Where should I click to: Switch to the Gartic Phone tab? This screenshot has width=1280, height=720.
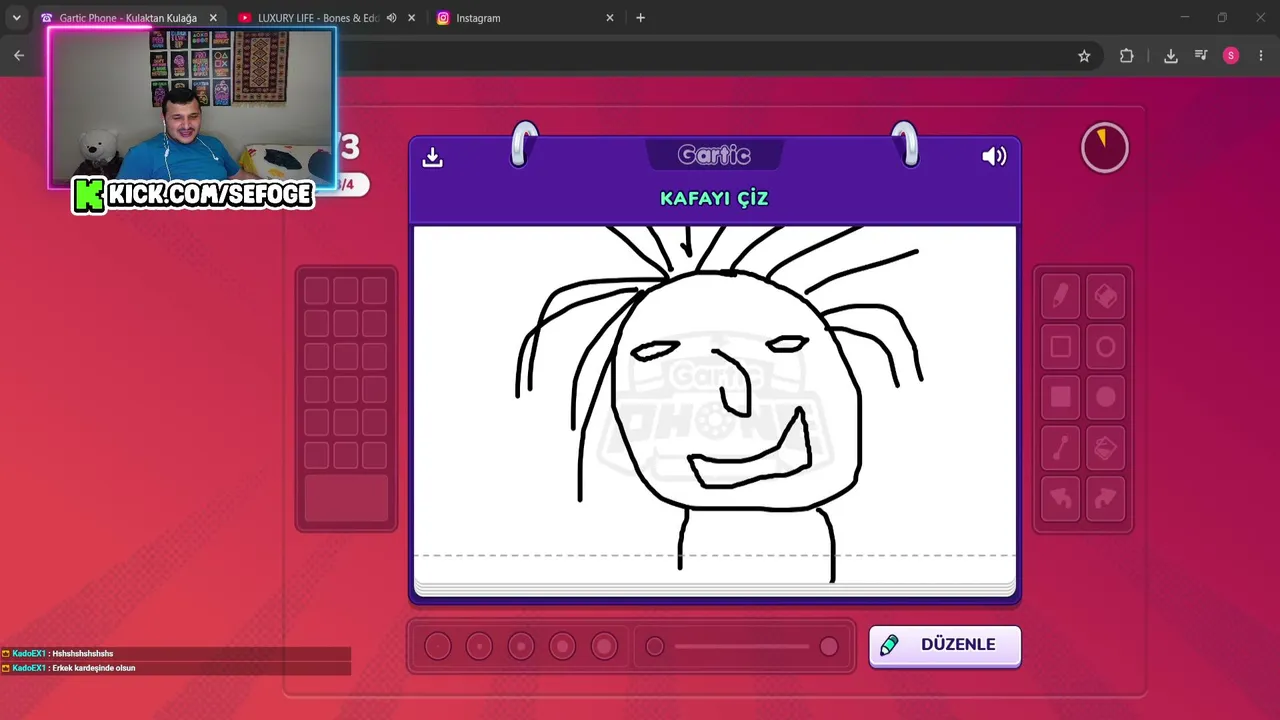click(128, 18)
